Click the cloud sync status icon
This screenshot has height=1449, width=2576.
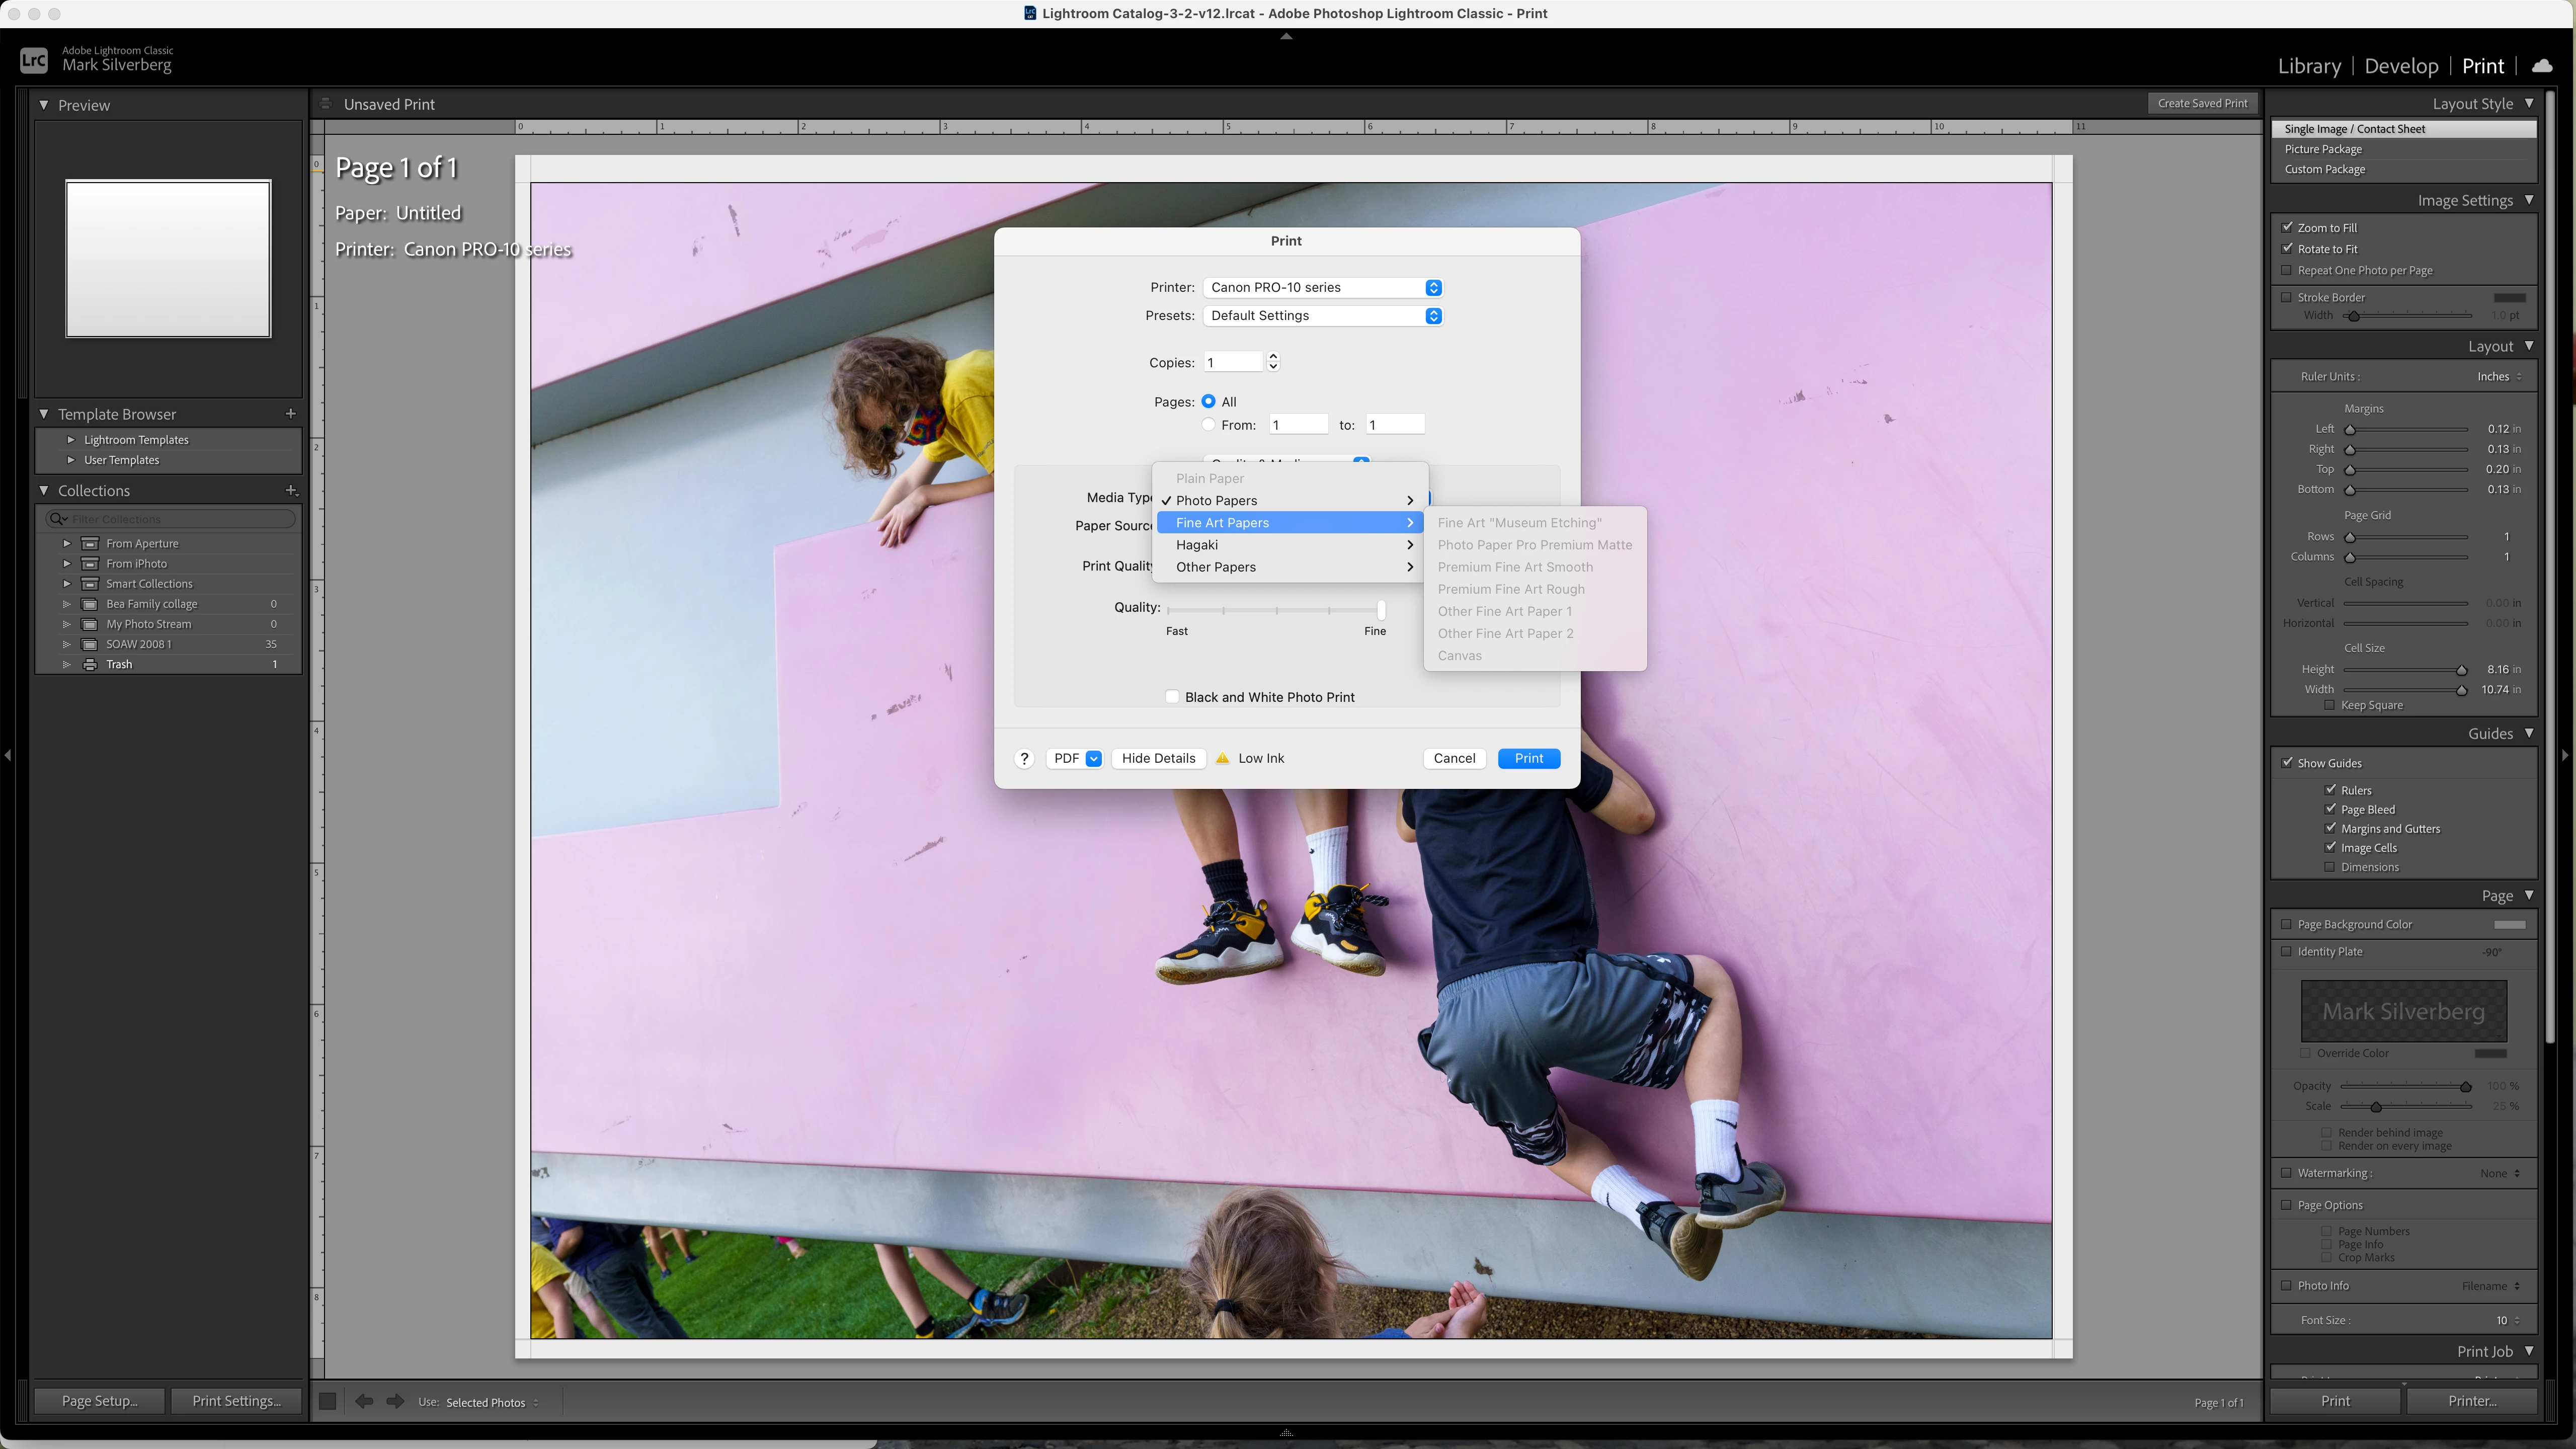tap(2542, 66)
